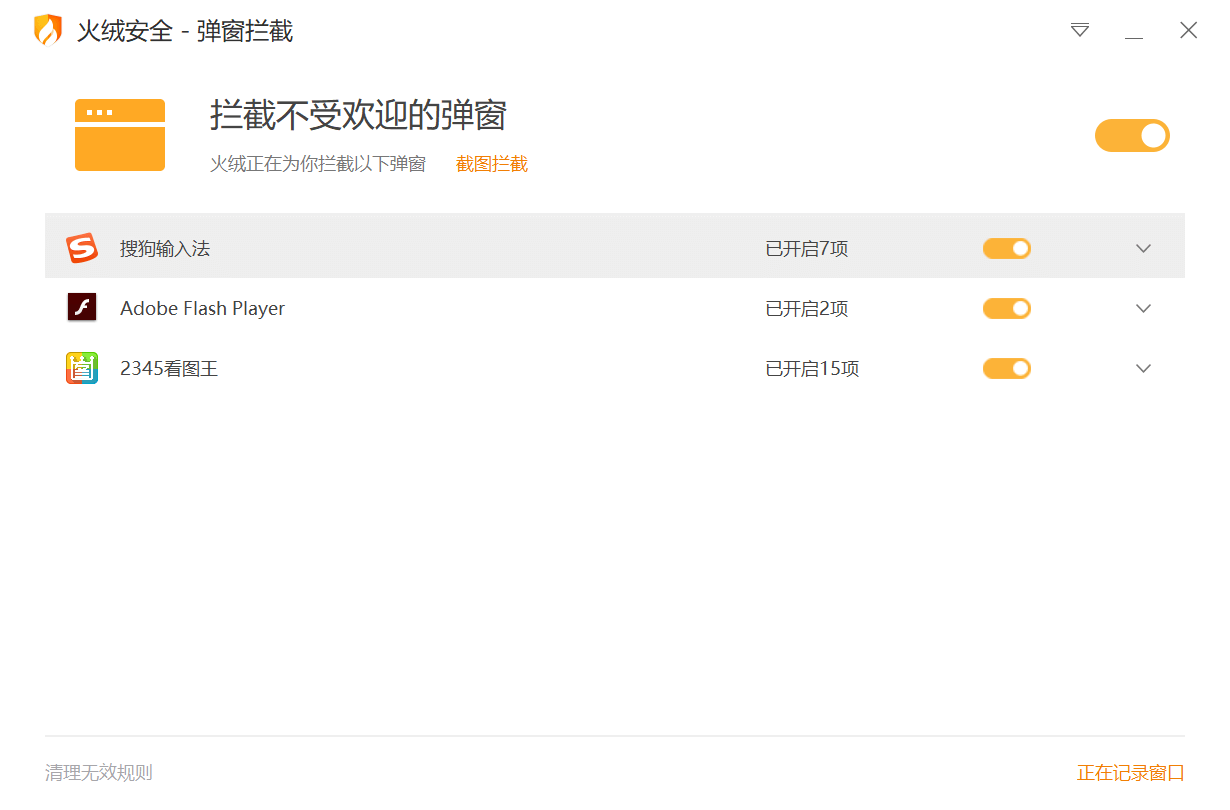Expand the Adobe Flash Player entry
This screenshot has height=810, width=1230.
1143,308
